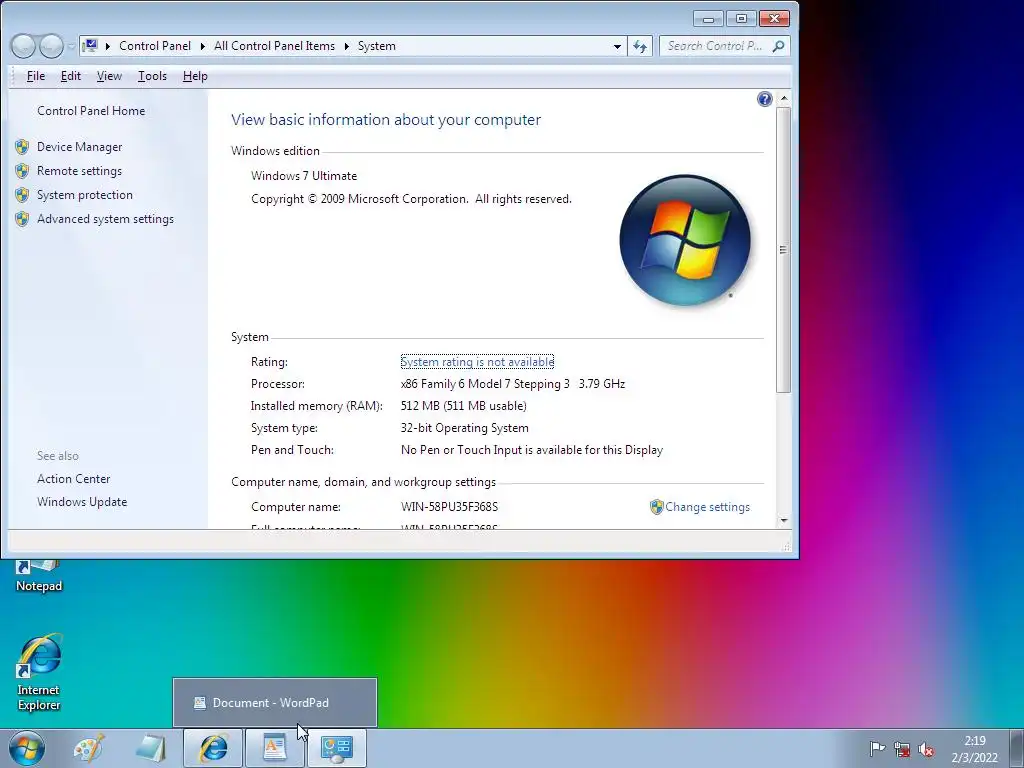
Task: Click the scroll-down arrow of the scrollbar
Action: click(784, 520)
